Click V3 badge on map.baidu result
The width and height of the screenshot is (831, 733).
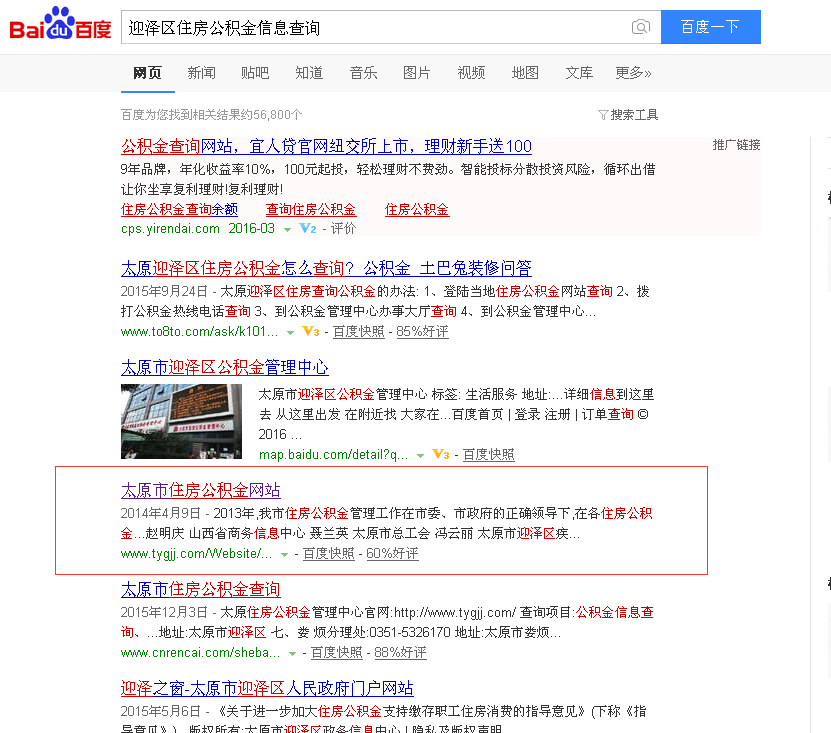tap(440, 454)
